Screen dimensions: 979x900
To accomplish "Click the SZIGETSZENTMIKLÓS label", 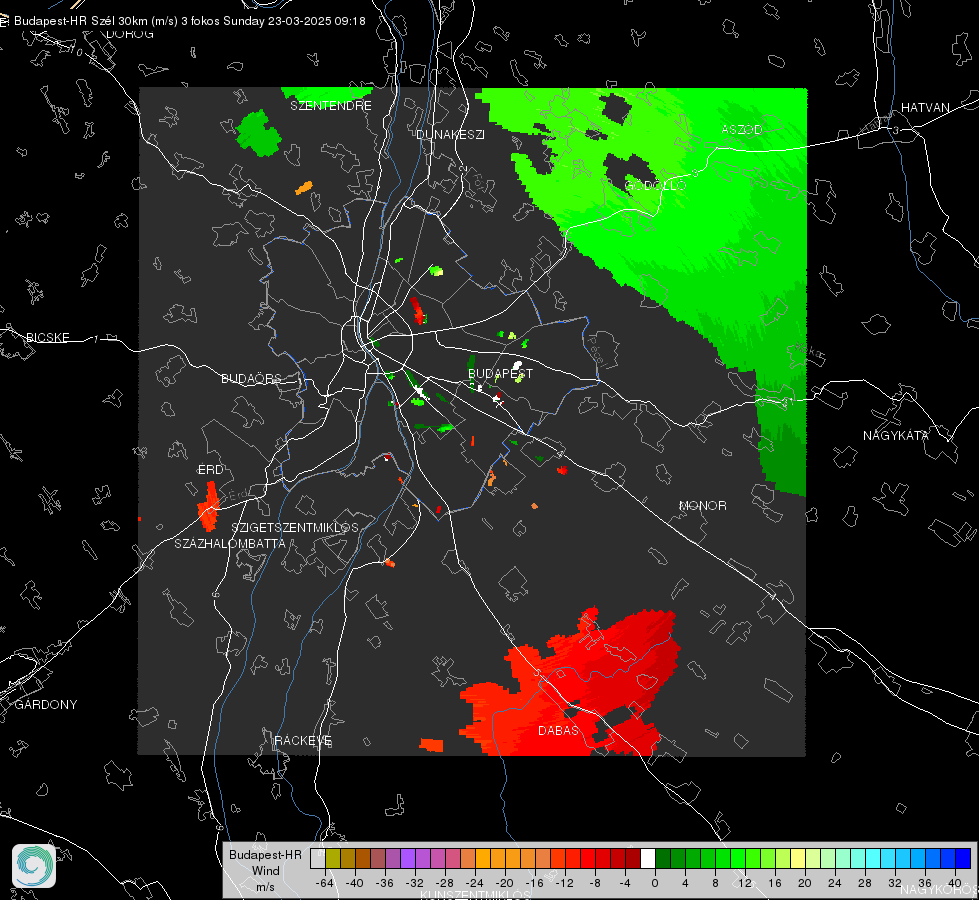I will pos(295,528).
